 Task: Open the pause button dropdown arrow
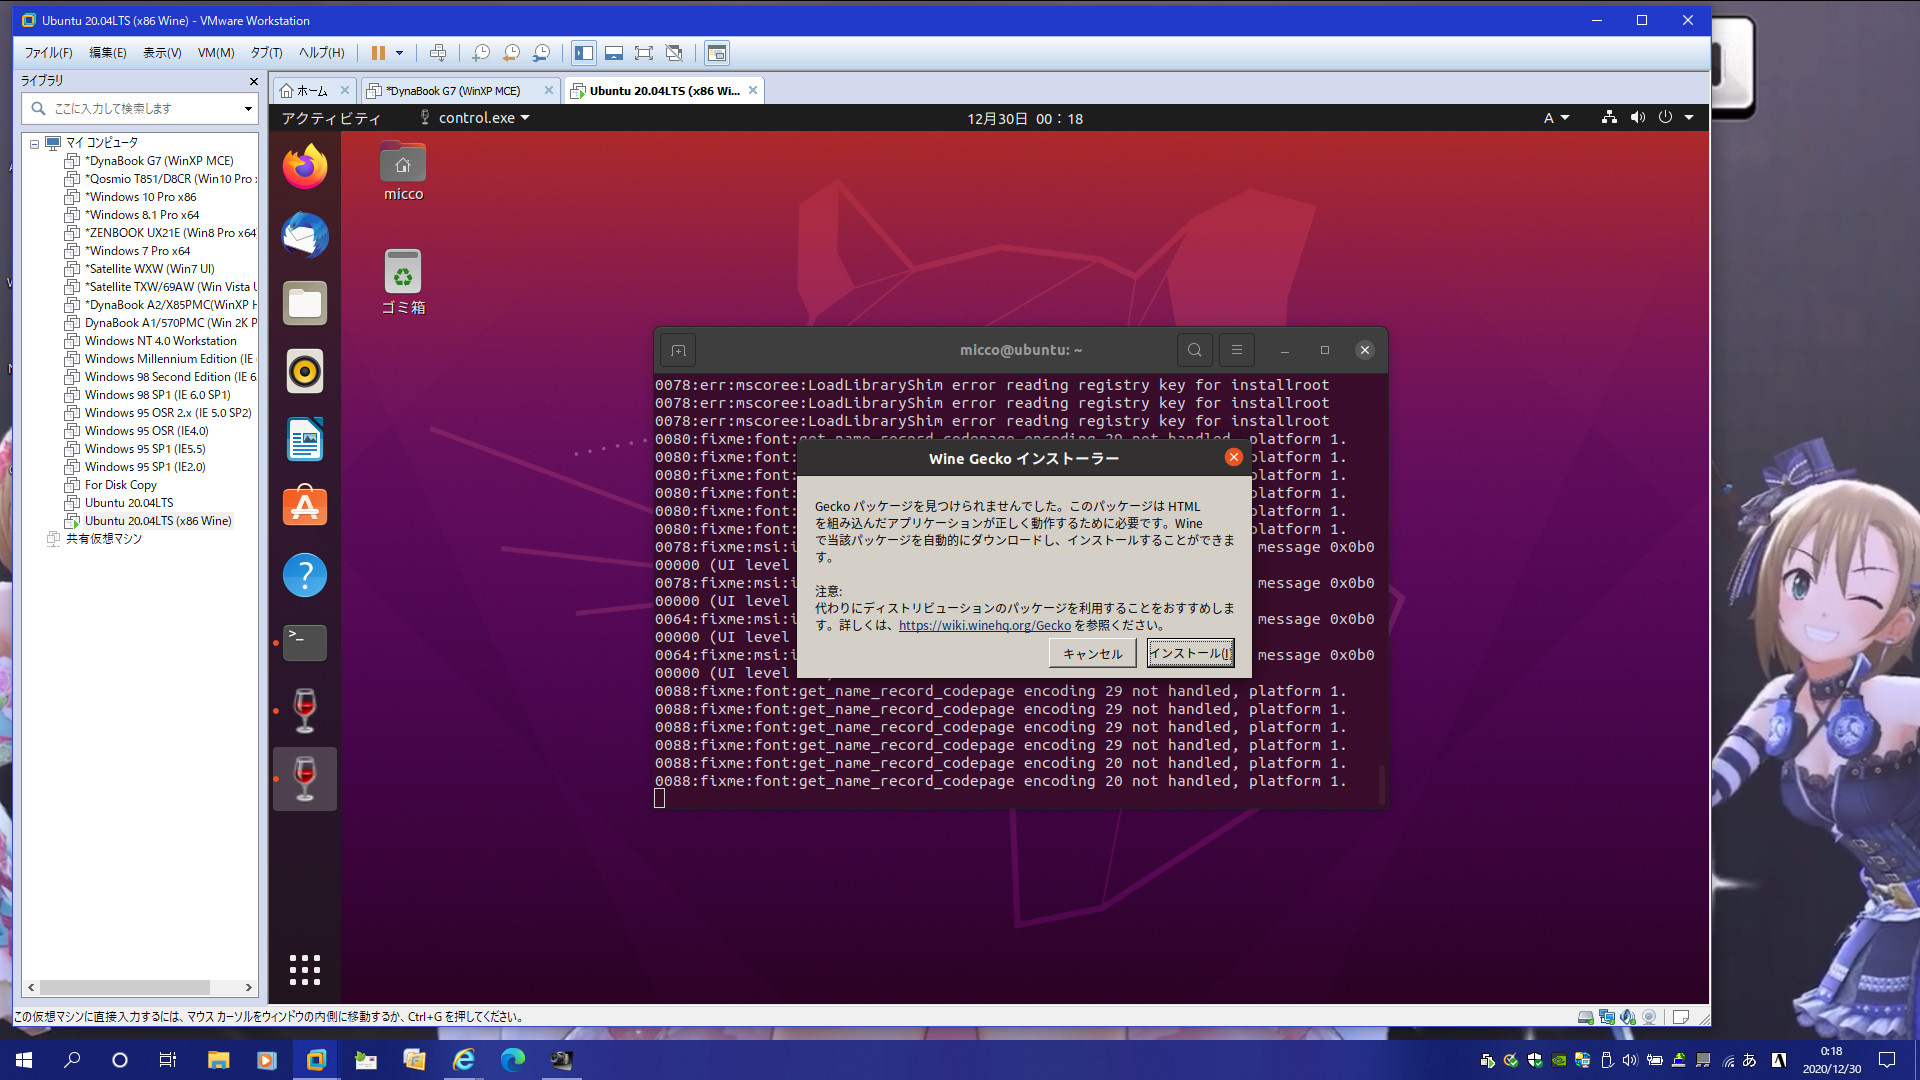(x=399, y=53)
